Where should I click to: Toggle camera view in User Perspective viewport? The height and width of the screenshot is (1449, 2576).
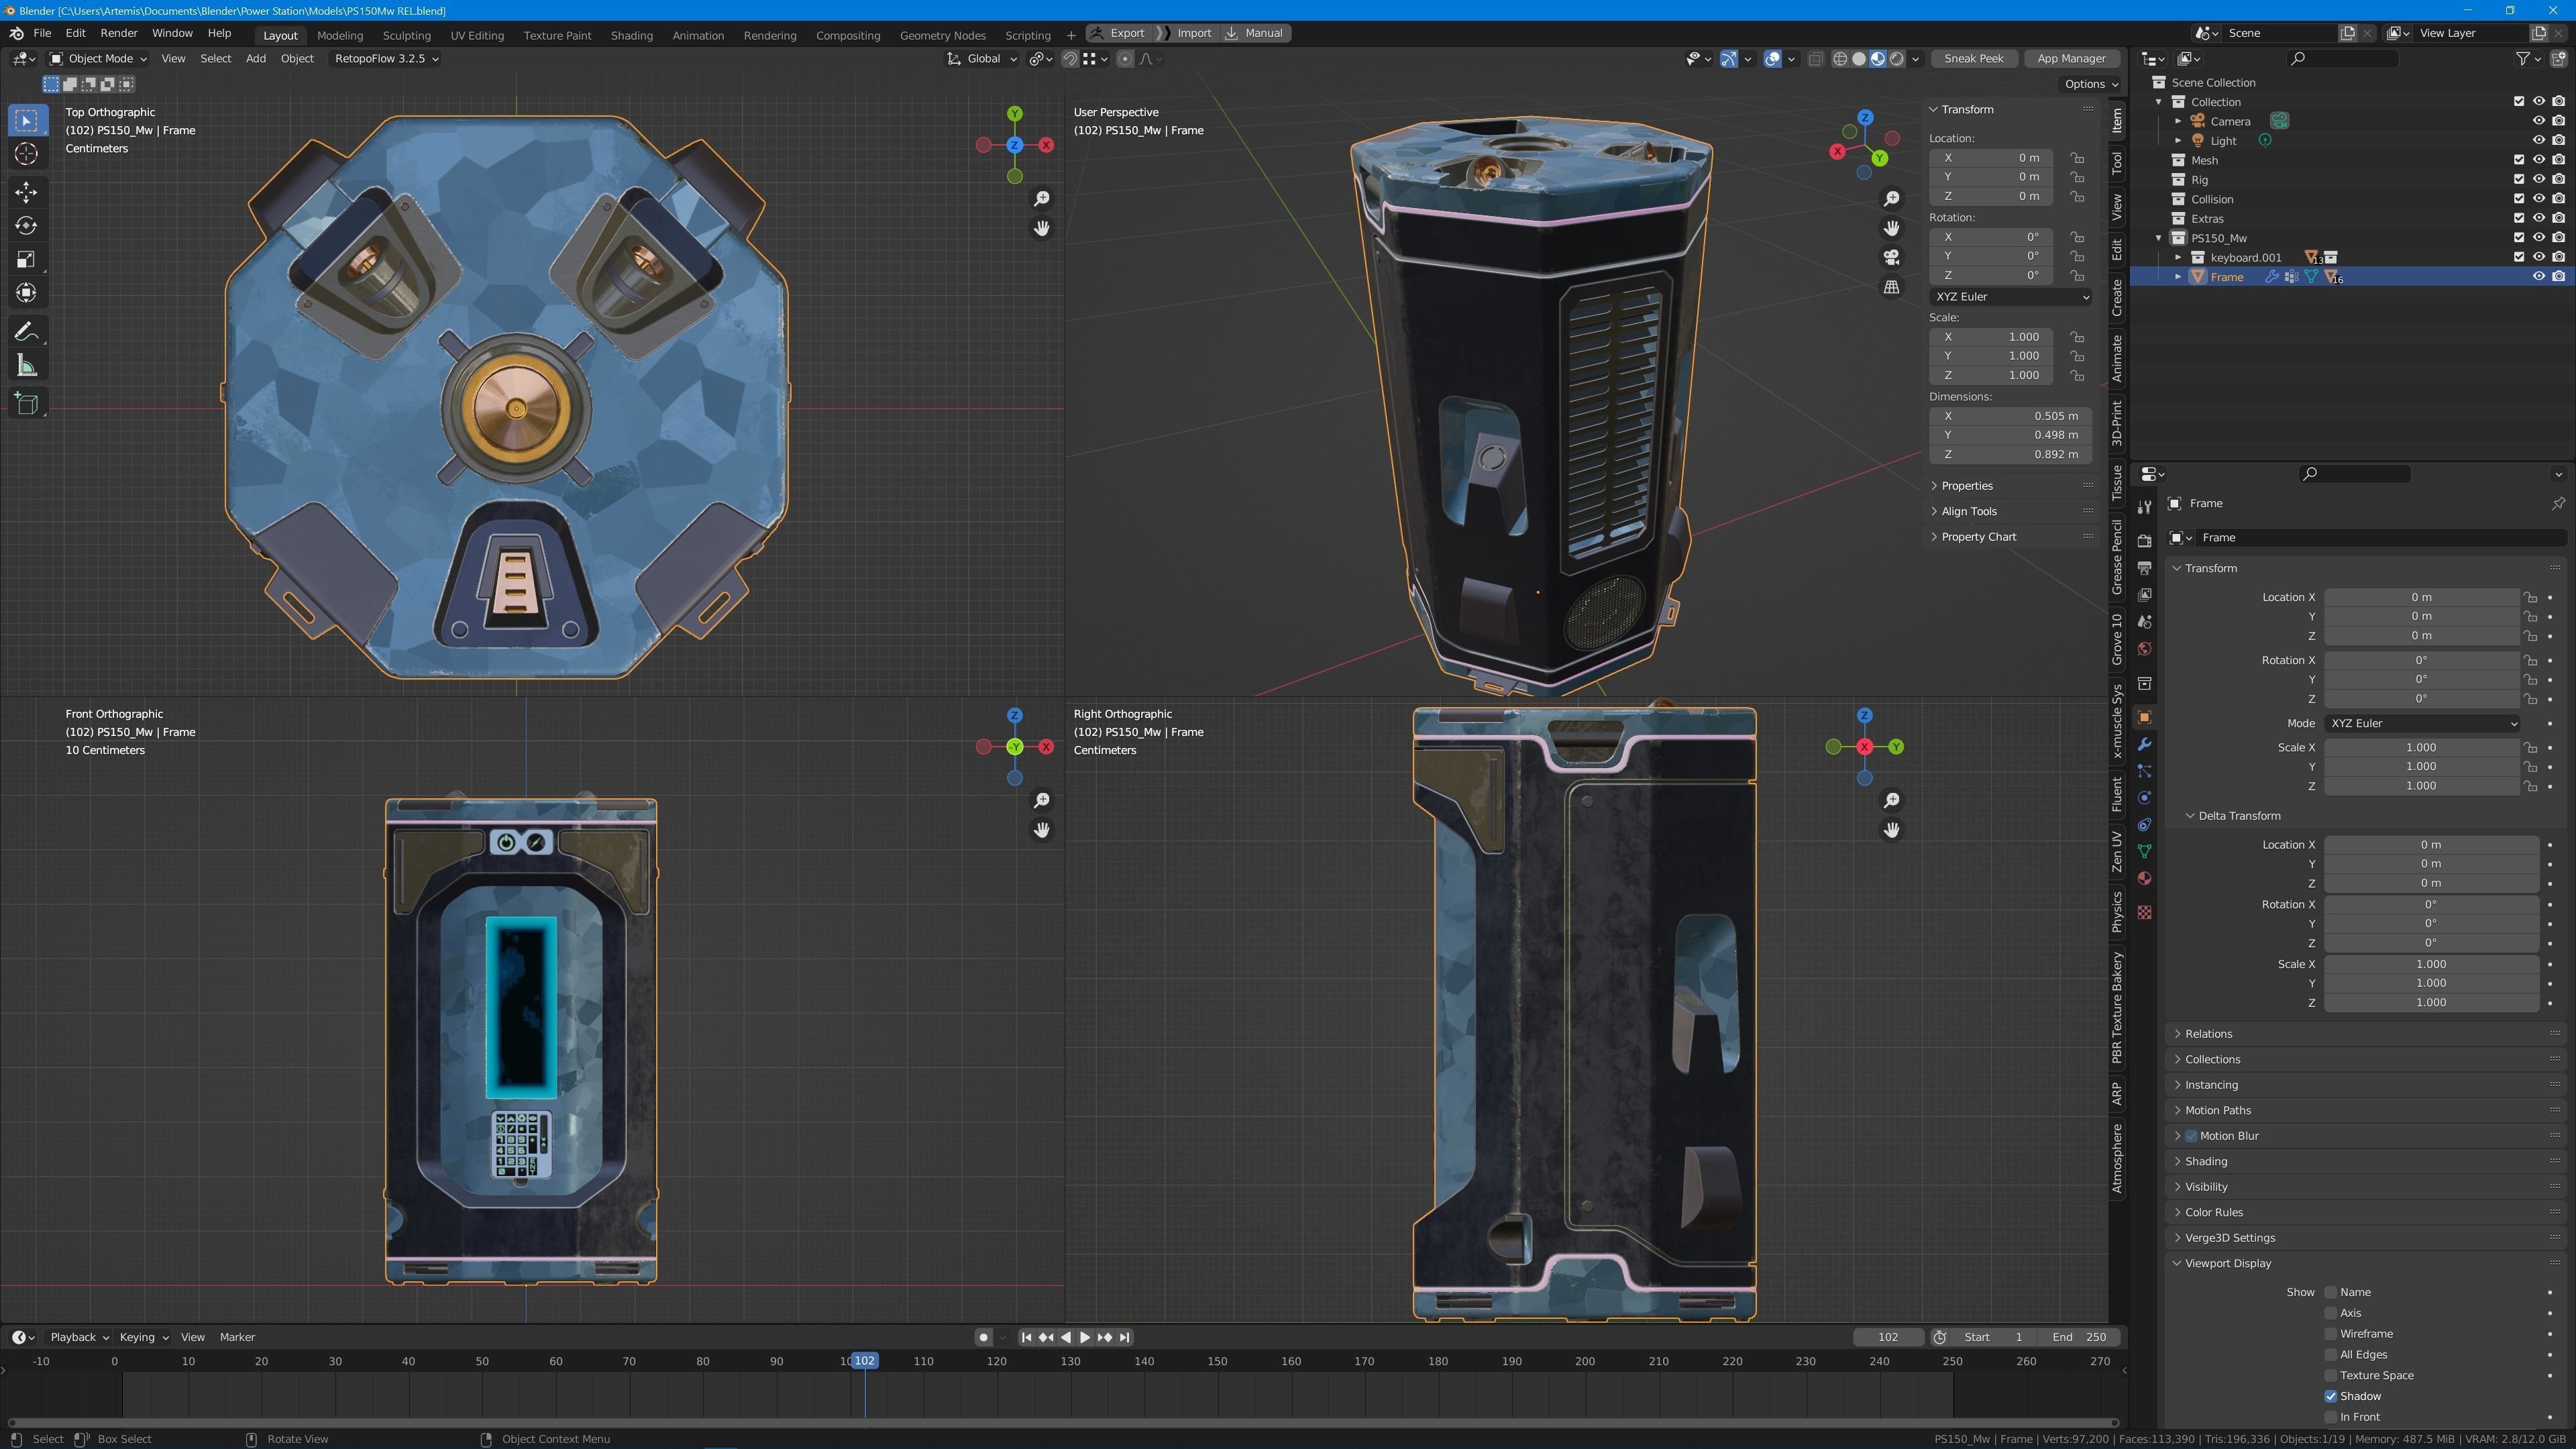tap(1891, 258)
